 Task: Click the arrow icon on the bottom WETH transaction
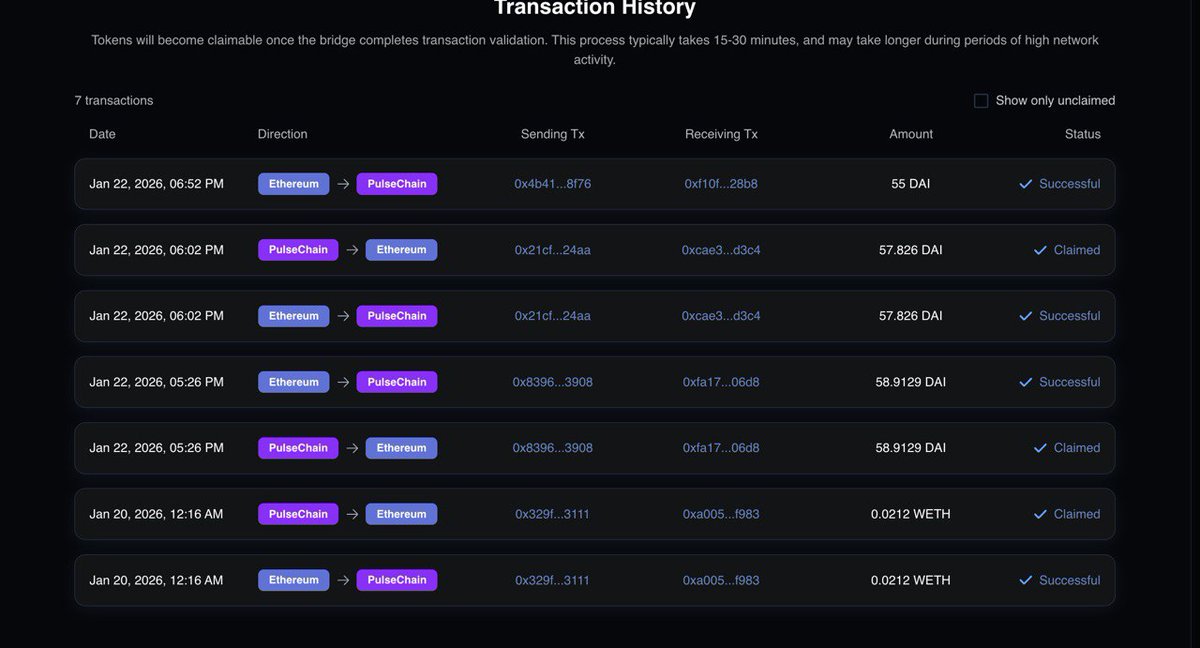341,578
